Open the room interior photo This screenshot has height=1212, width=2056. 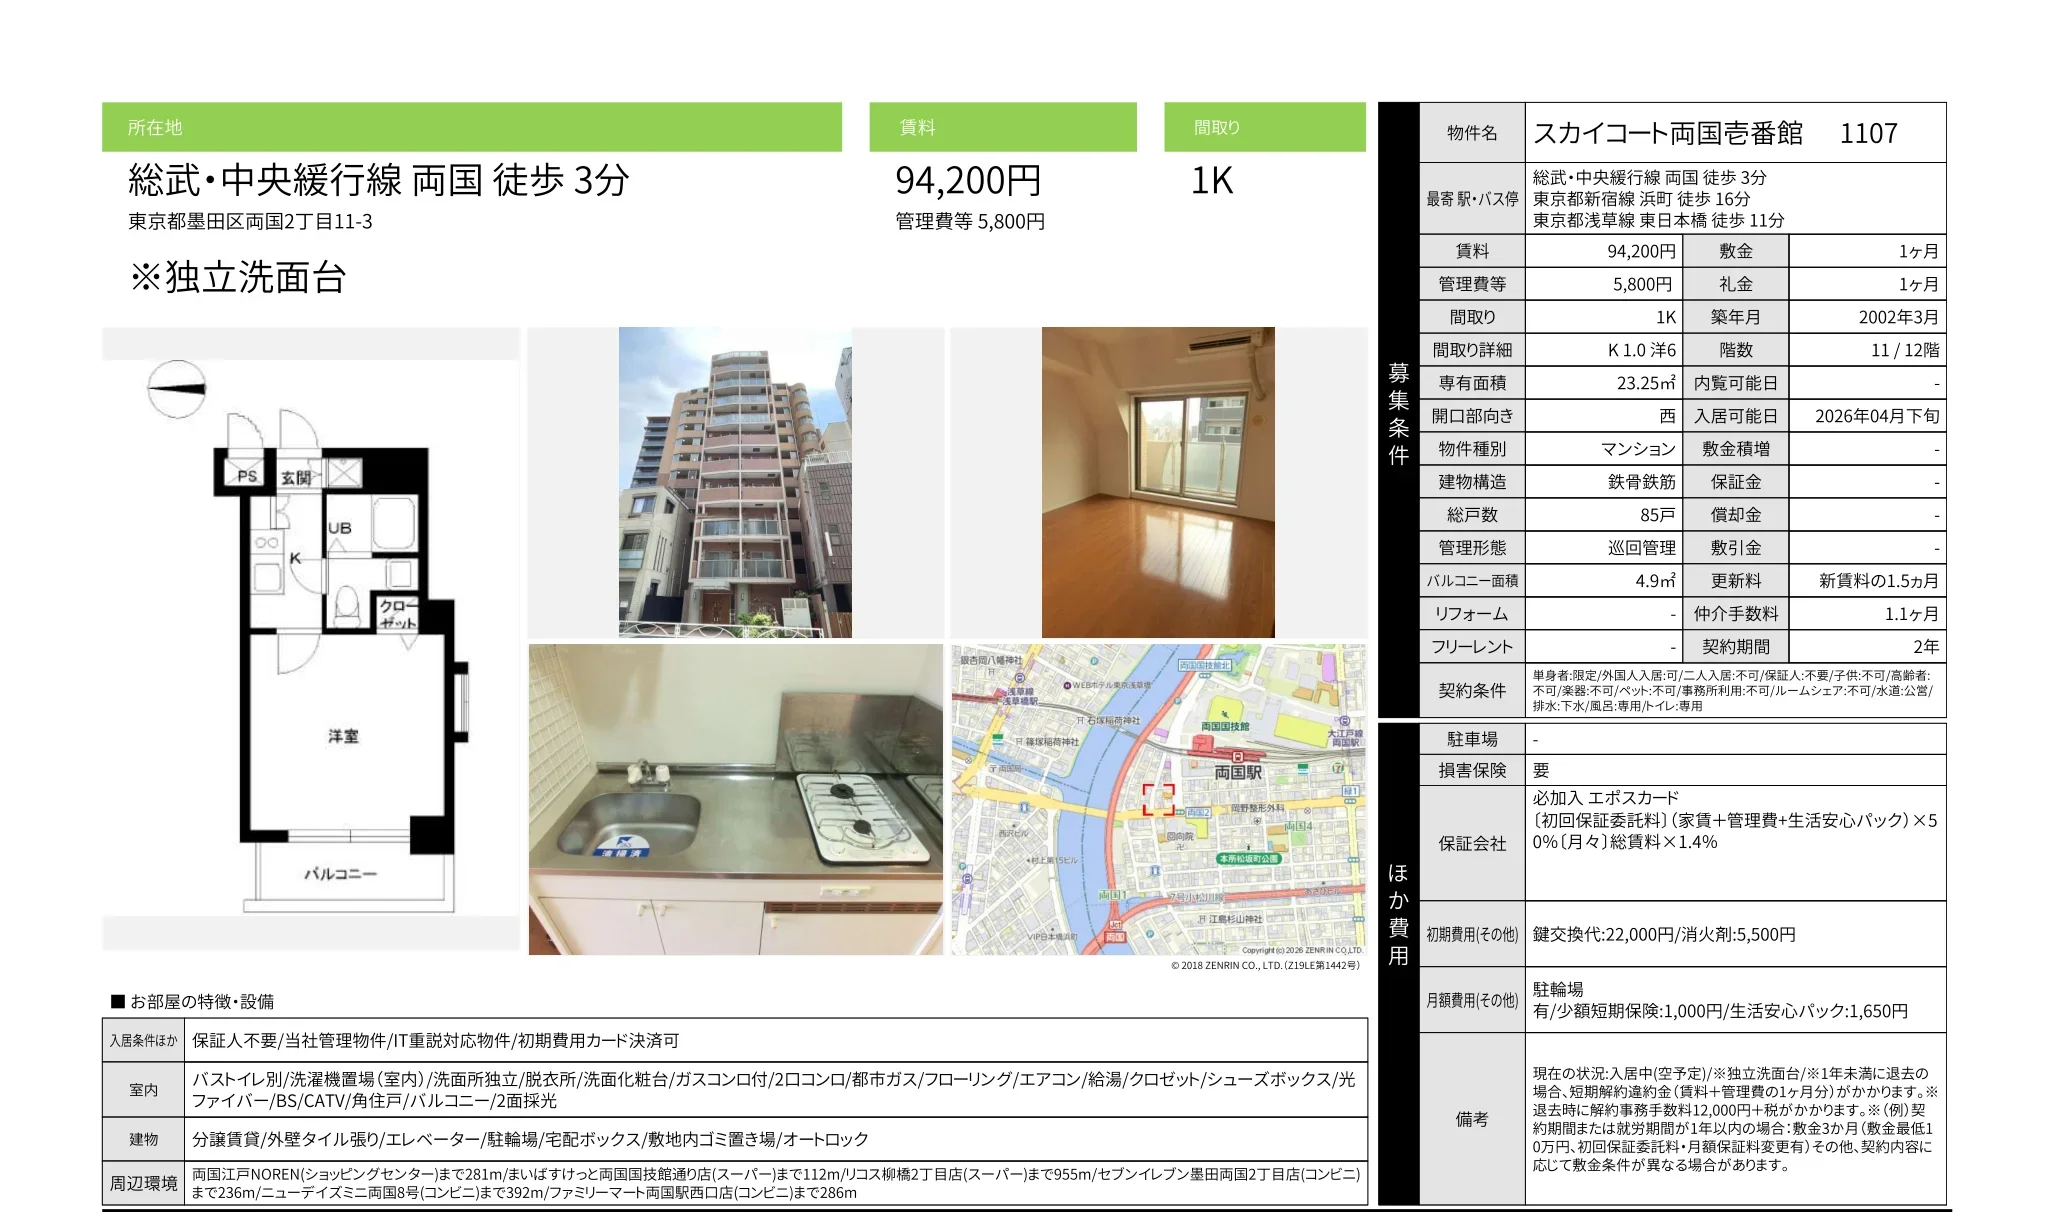(1158, 482)
